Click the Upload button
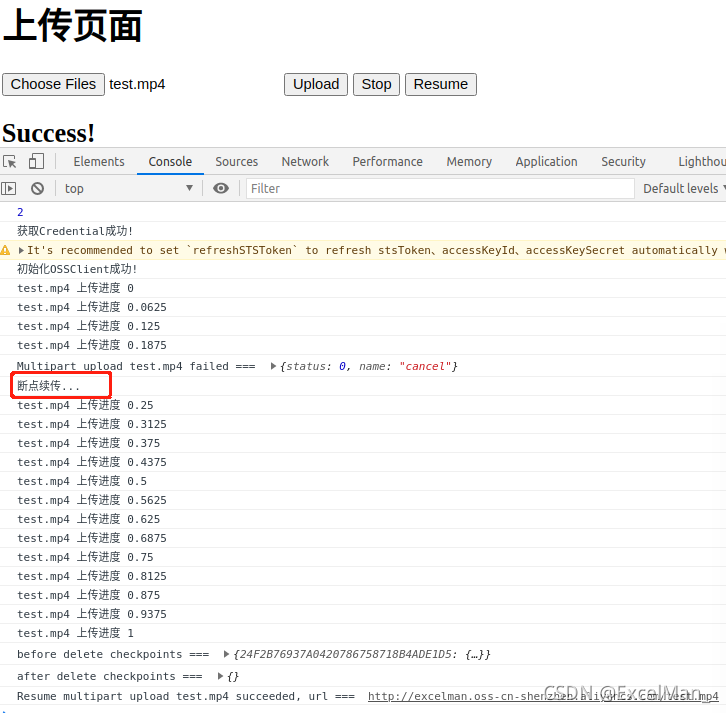The image size is (726, 713). [x=316, y=84]
